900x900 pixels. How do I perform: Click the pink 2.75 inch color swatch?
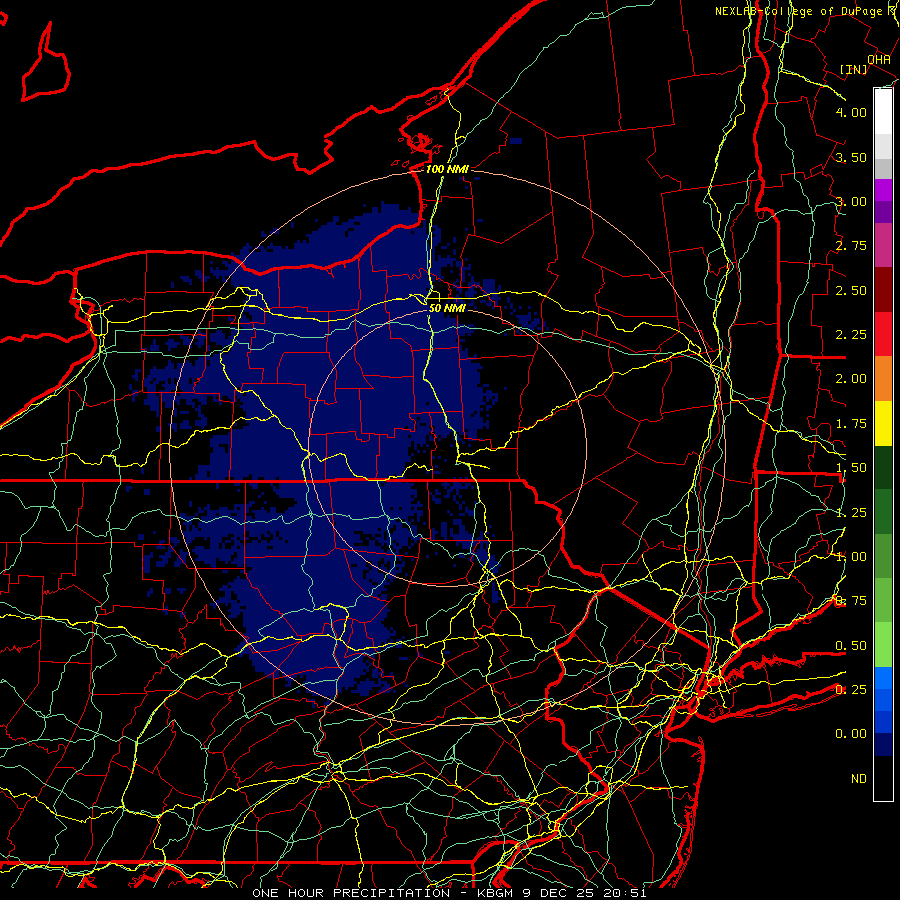(883, 245)
